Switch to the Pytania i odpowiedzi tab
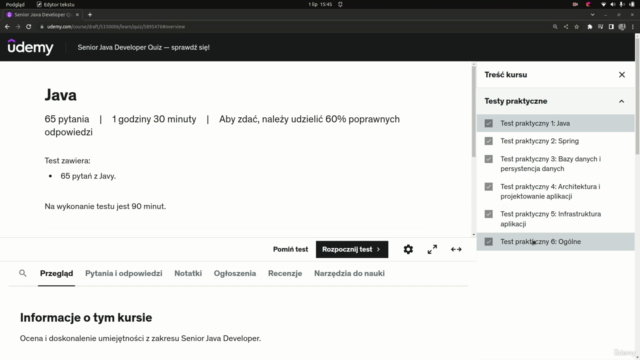 pyautogui.click(x=124, y=273)
